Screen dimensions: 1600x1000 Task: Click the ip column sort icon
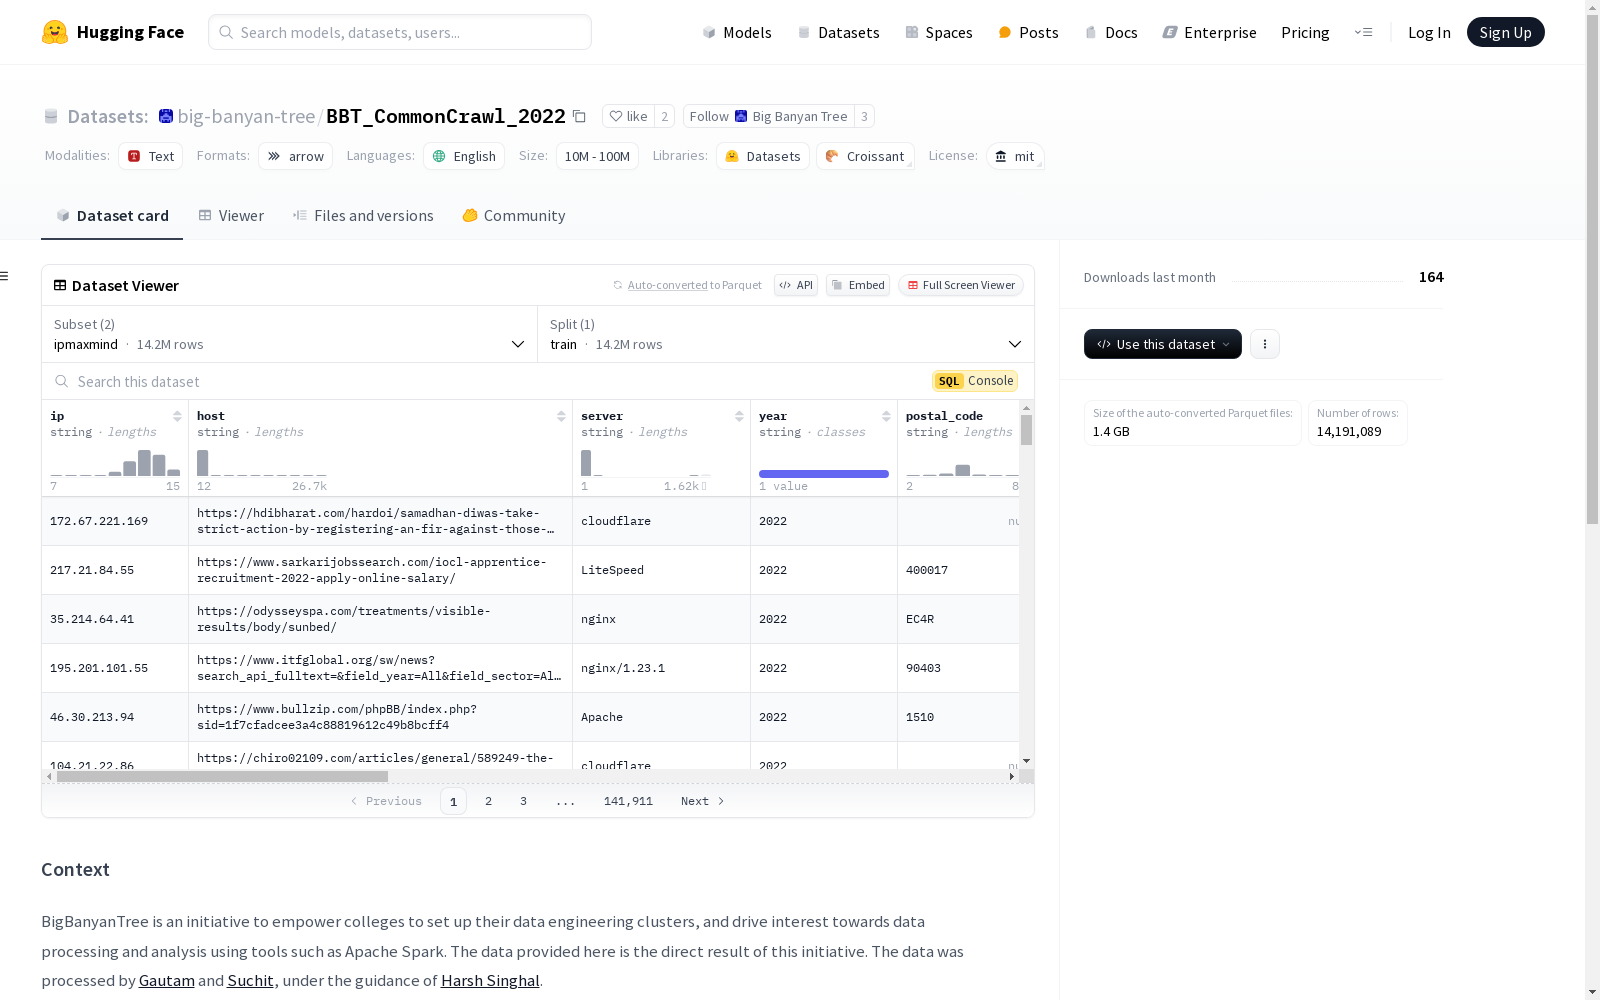click(177, 416)
